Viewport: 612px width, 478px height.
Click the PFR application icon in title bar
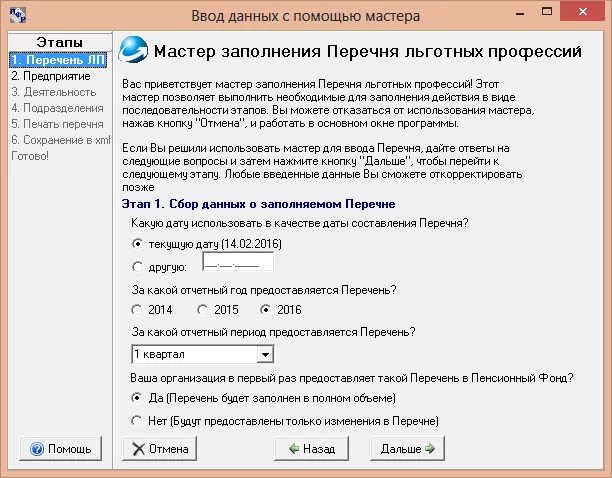[18, 16]
